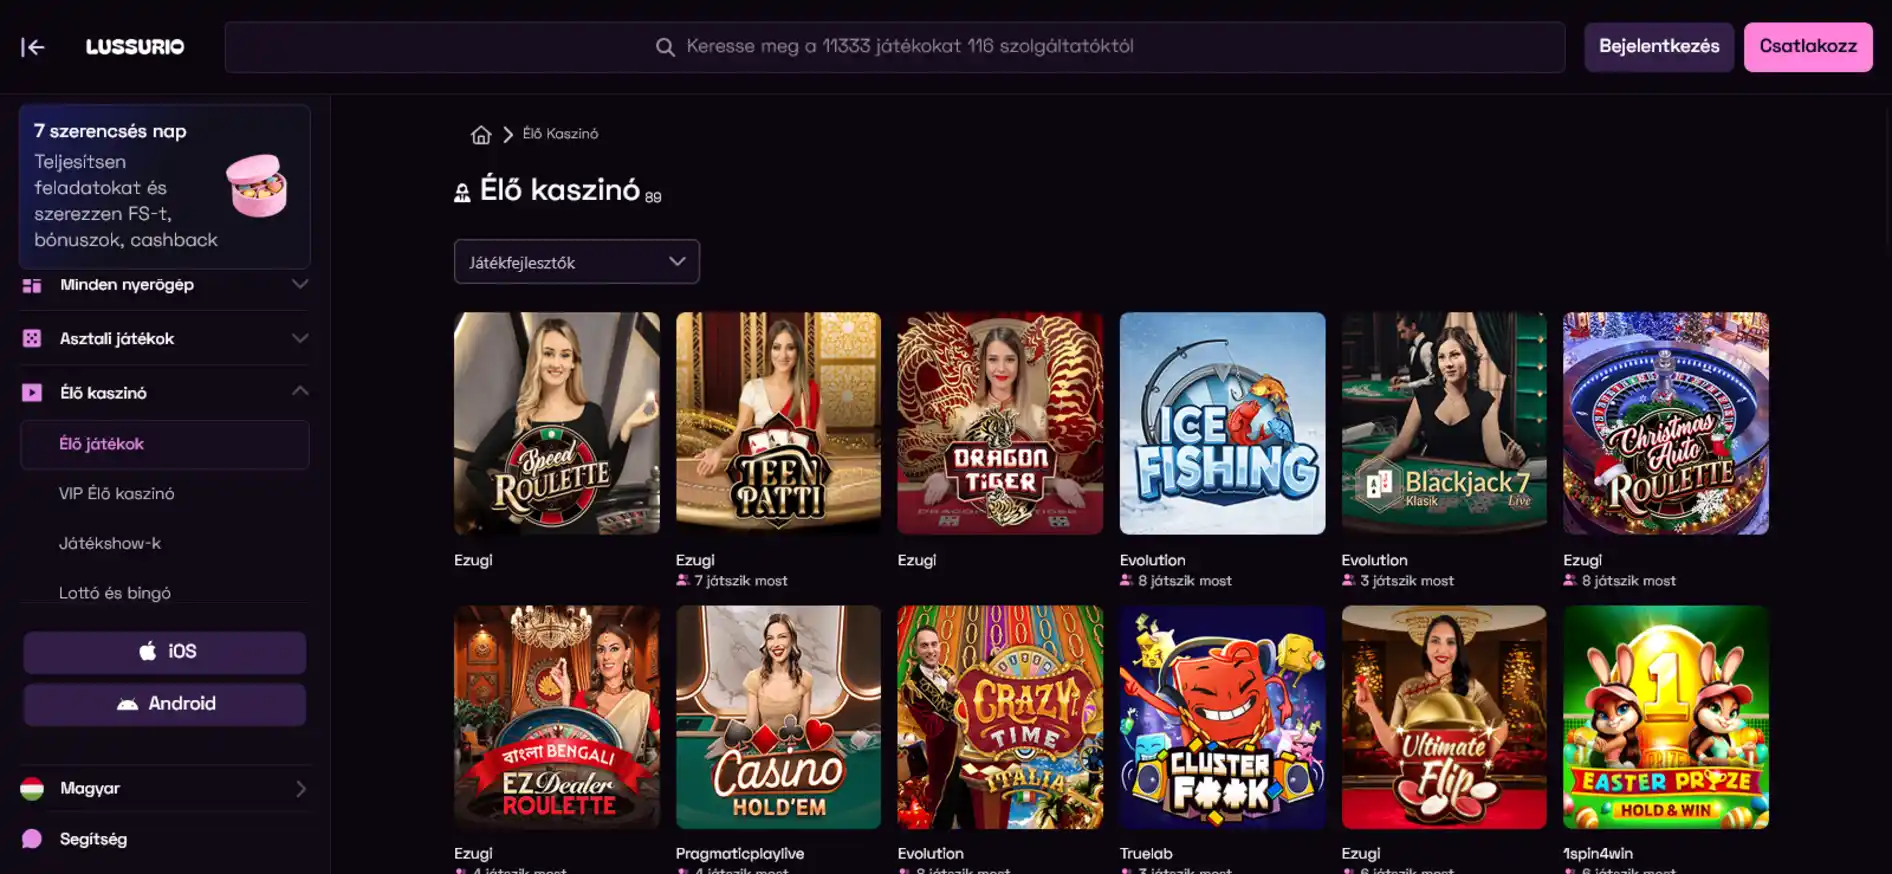Collapse the Élő kaszinó section chevron
Viewport: 1892px width, 874px height.
[x=300, y=392]
